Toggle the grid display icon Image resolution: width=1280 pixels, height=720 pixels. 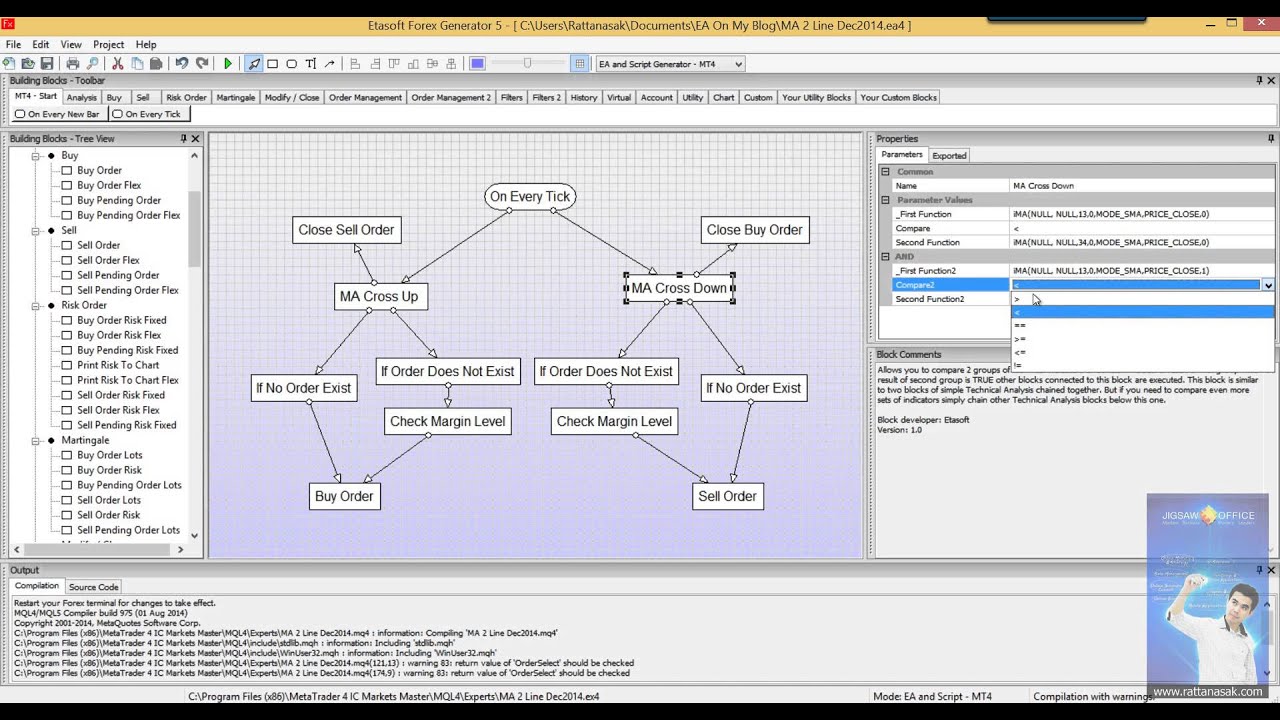pyautogui.click(x=579, y=64)
